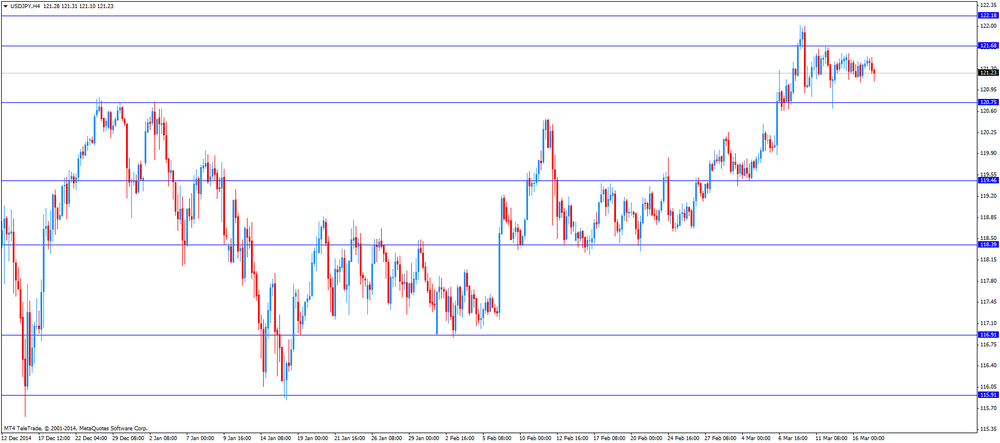The height and width of the screenshot is (443, 1000).
Task: Click the 17 Feb 08:00 time label
Action: pyautogui.click(x=610, y=439)
